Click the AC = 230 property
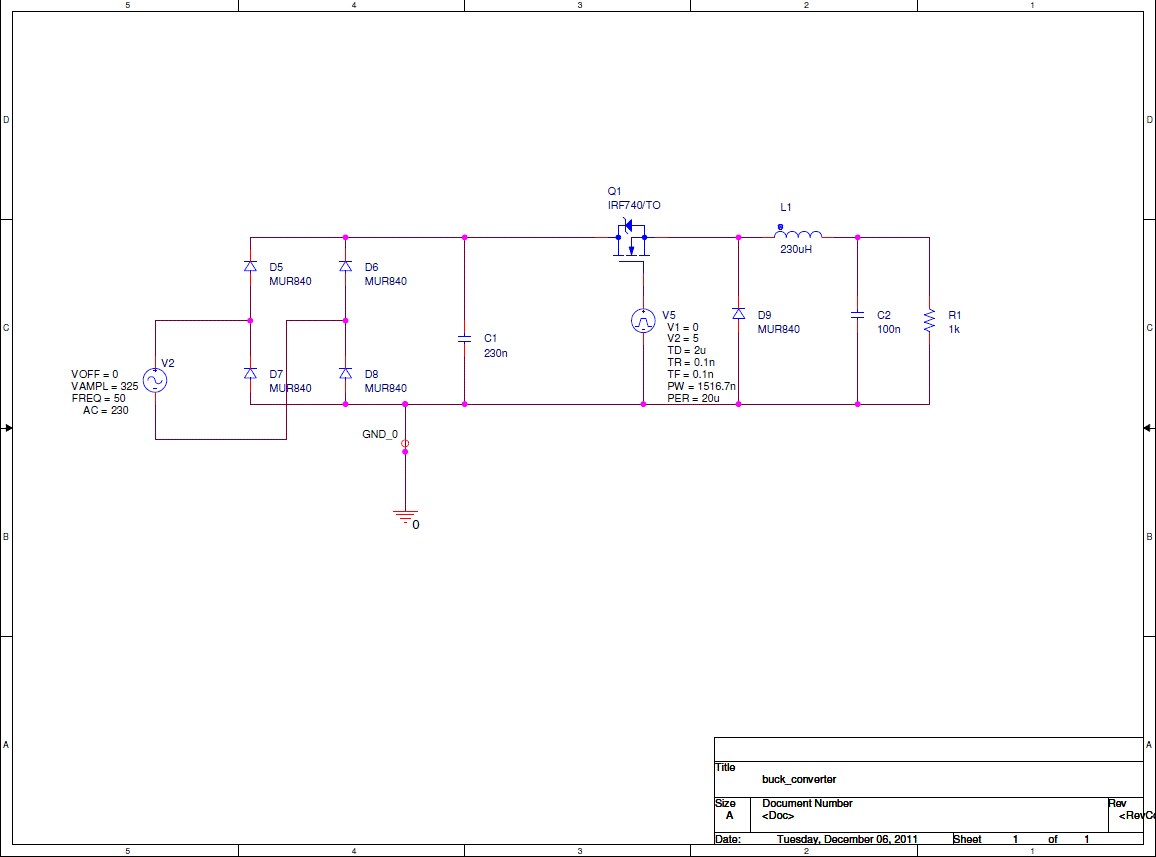The width and height of the screenshot is (1156, 857). (105, 410)
